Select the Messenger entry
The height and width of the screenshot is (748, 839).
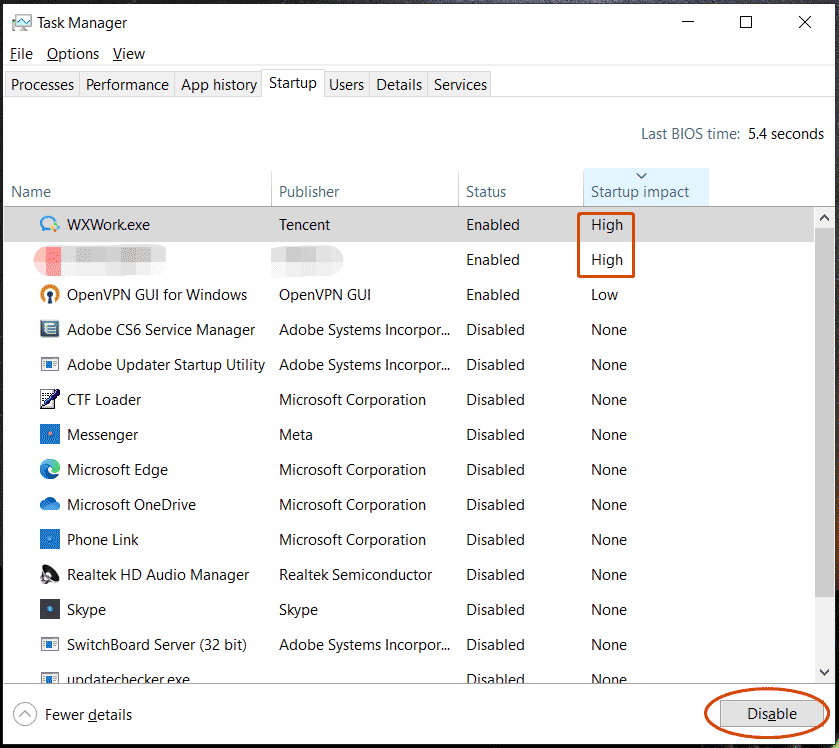tap(102, 435)
